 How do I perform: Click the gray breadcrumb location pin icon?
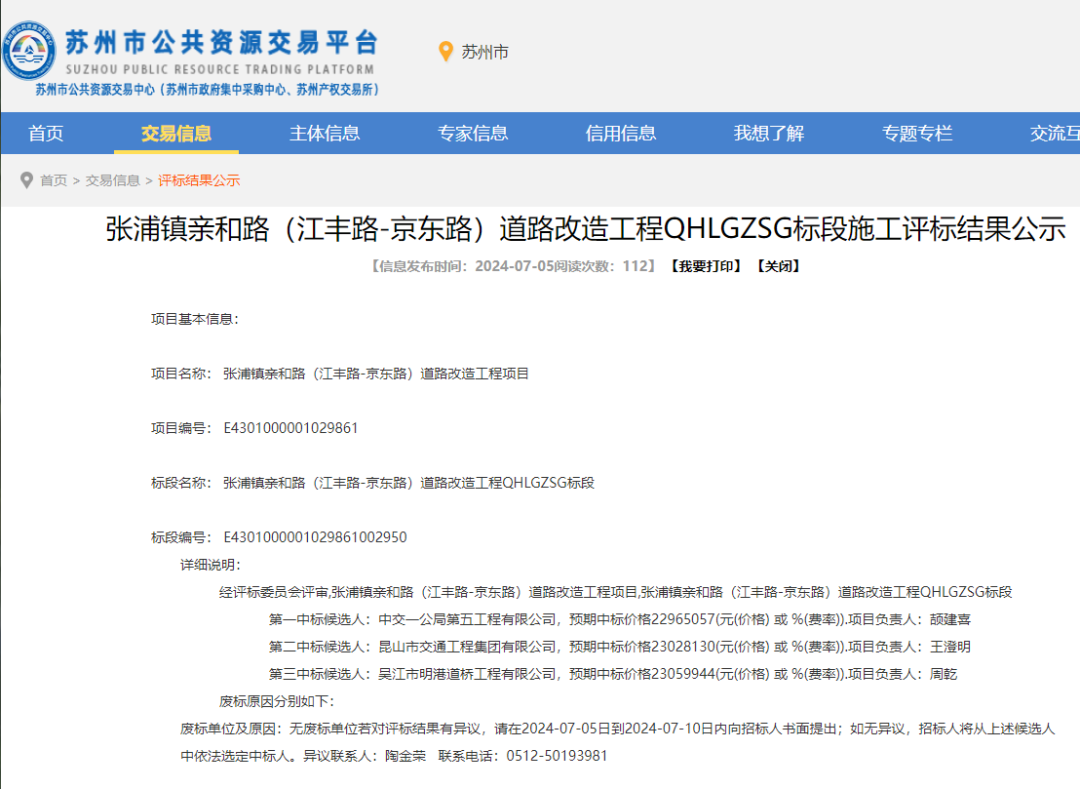27,180
